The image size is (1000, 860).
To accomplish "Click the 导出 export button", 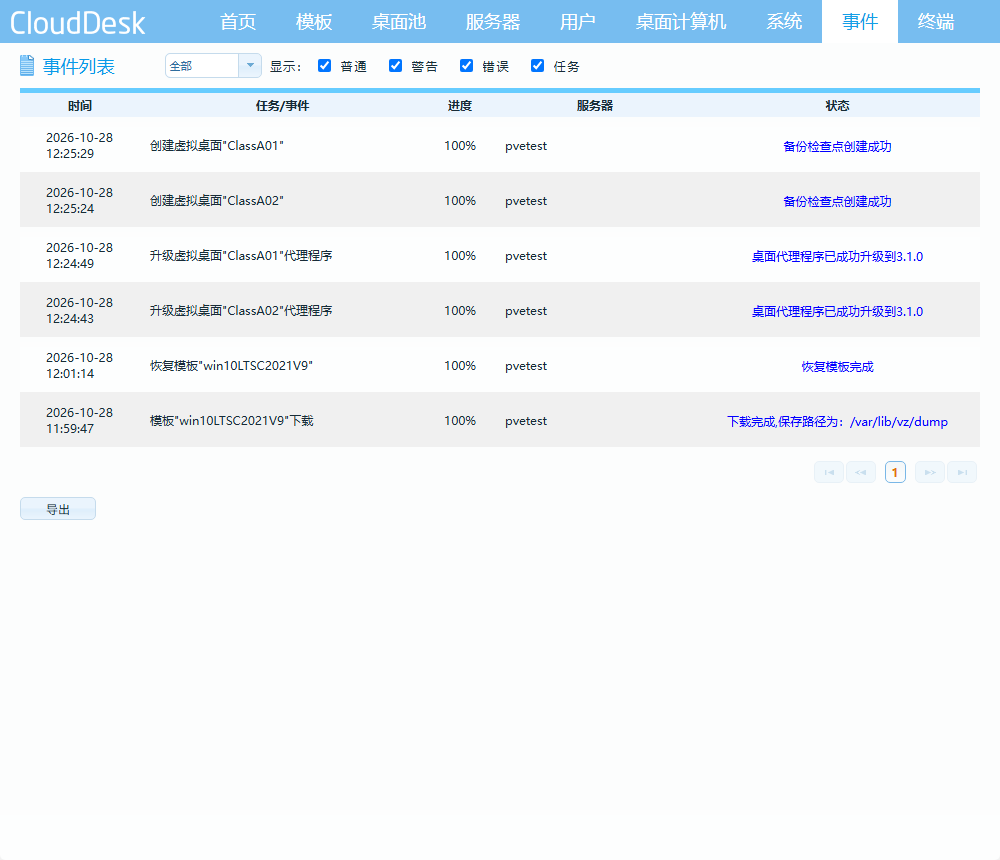I will coord(58,509).
